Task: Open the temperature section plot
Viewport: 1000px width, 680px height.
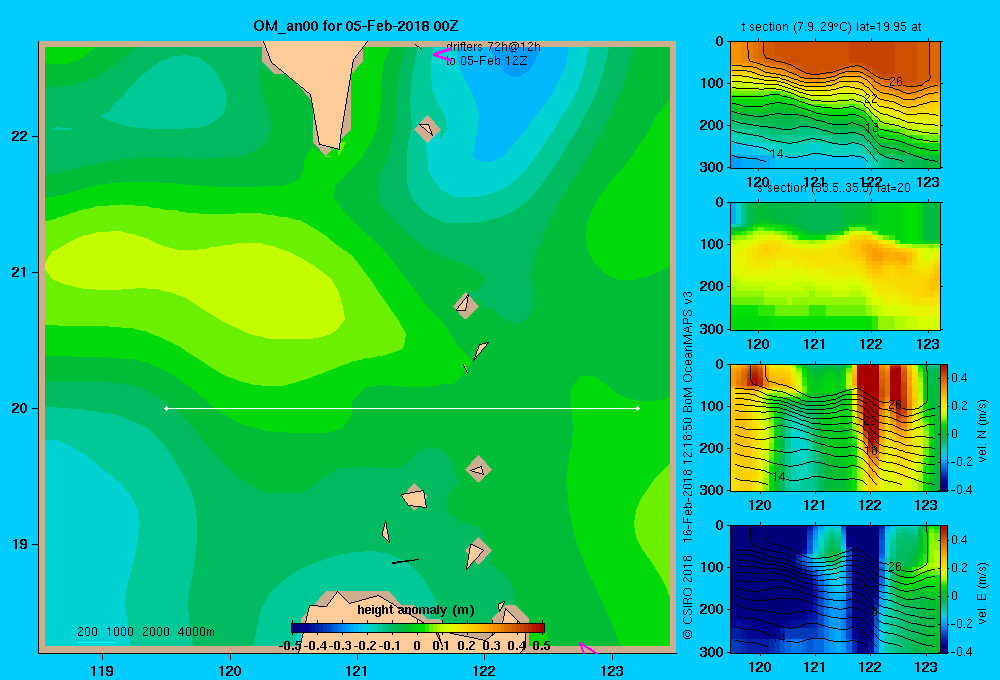Action: point(835,105)
